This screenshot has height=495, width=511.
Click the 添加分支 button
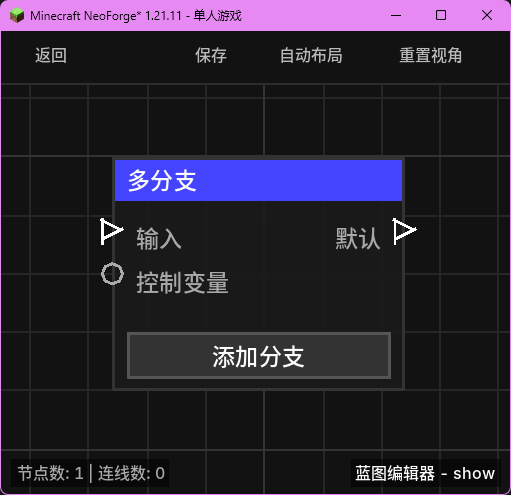pyautogui.click(x=259, y=355)
